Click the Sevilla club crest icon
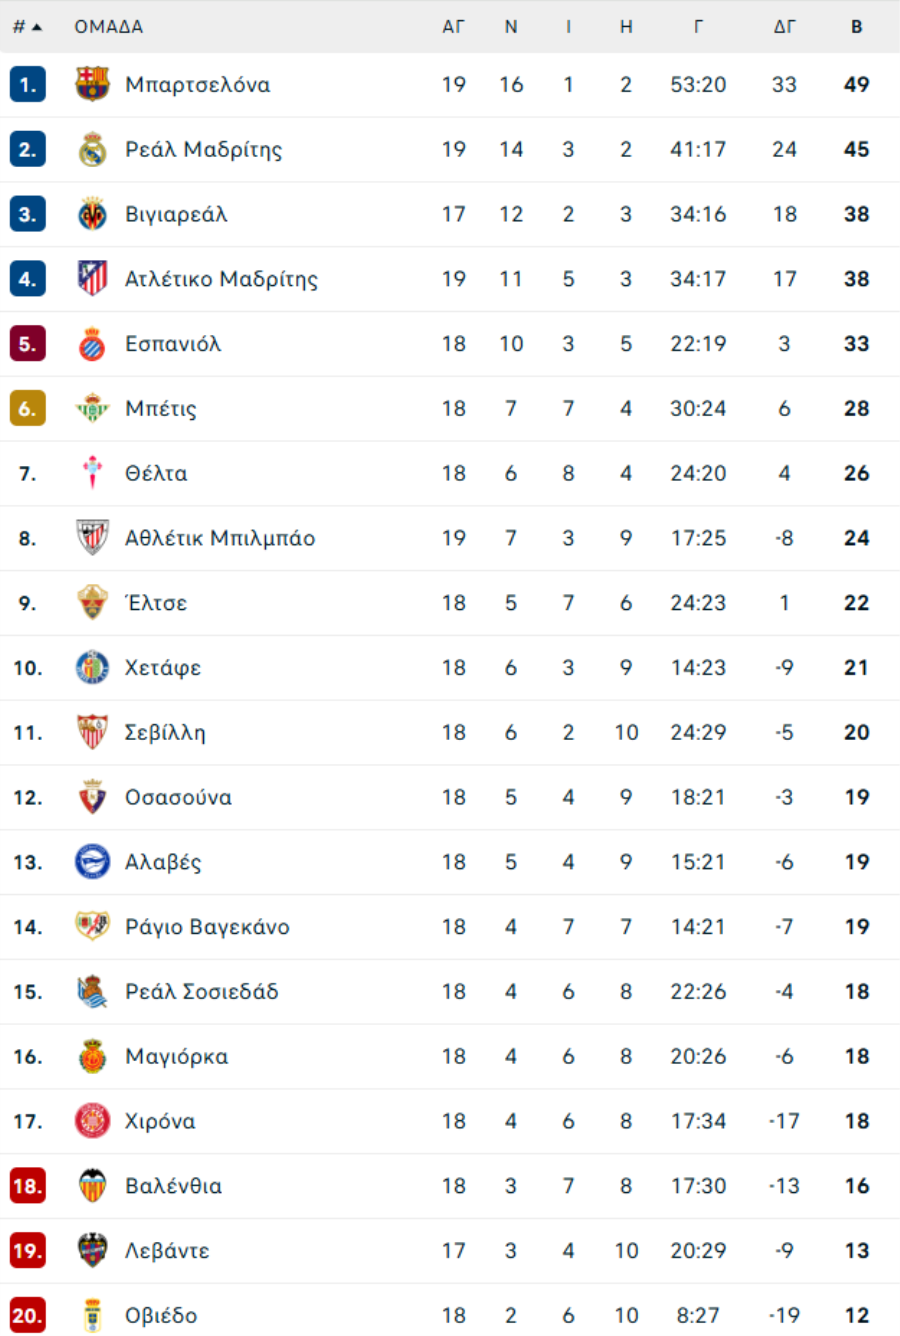The height and width of the screenshot is (1336, 900). coord(93,732)
